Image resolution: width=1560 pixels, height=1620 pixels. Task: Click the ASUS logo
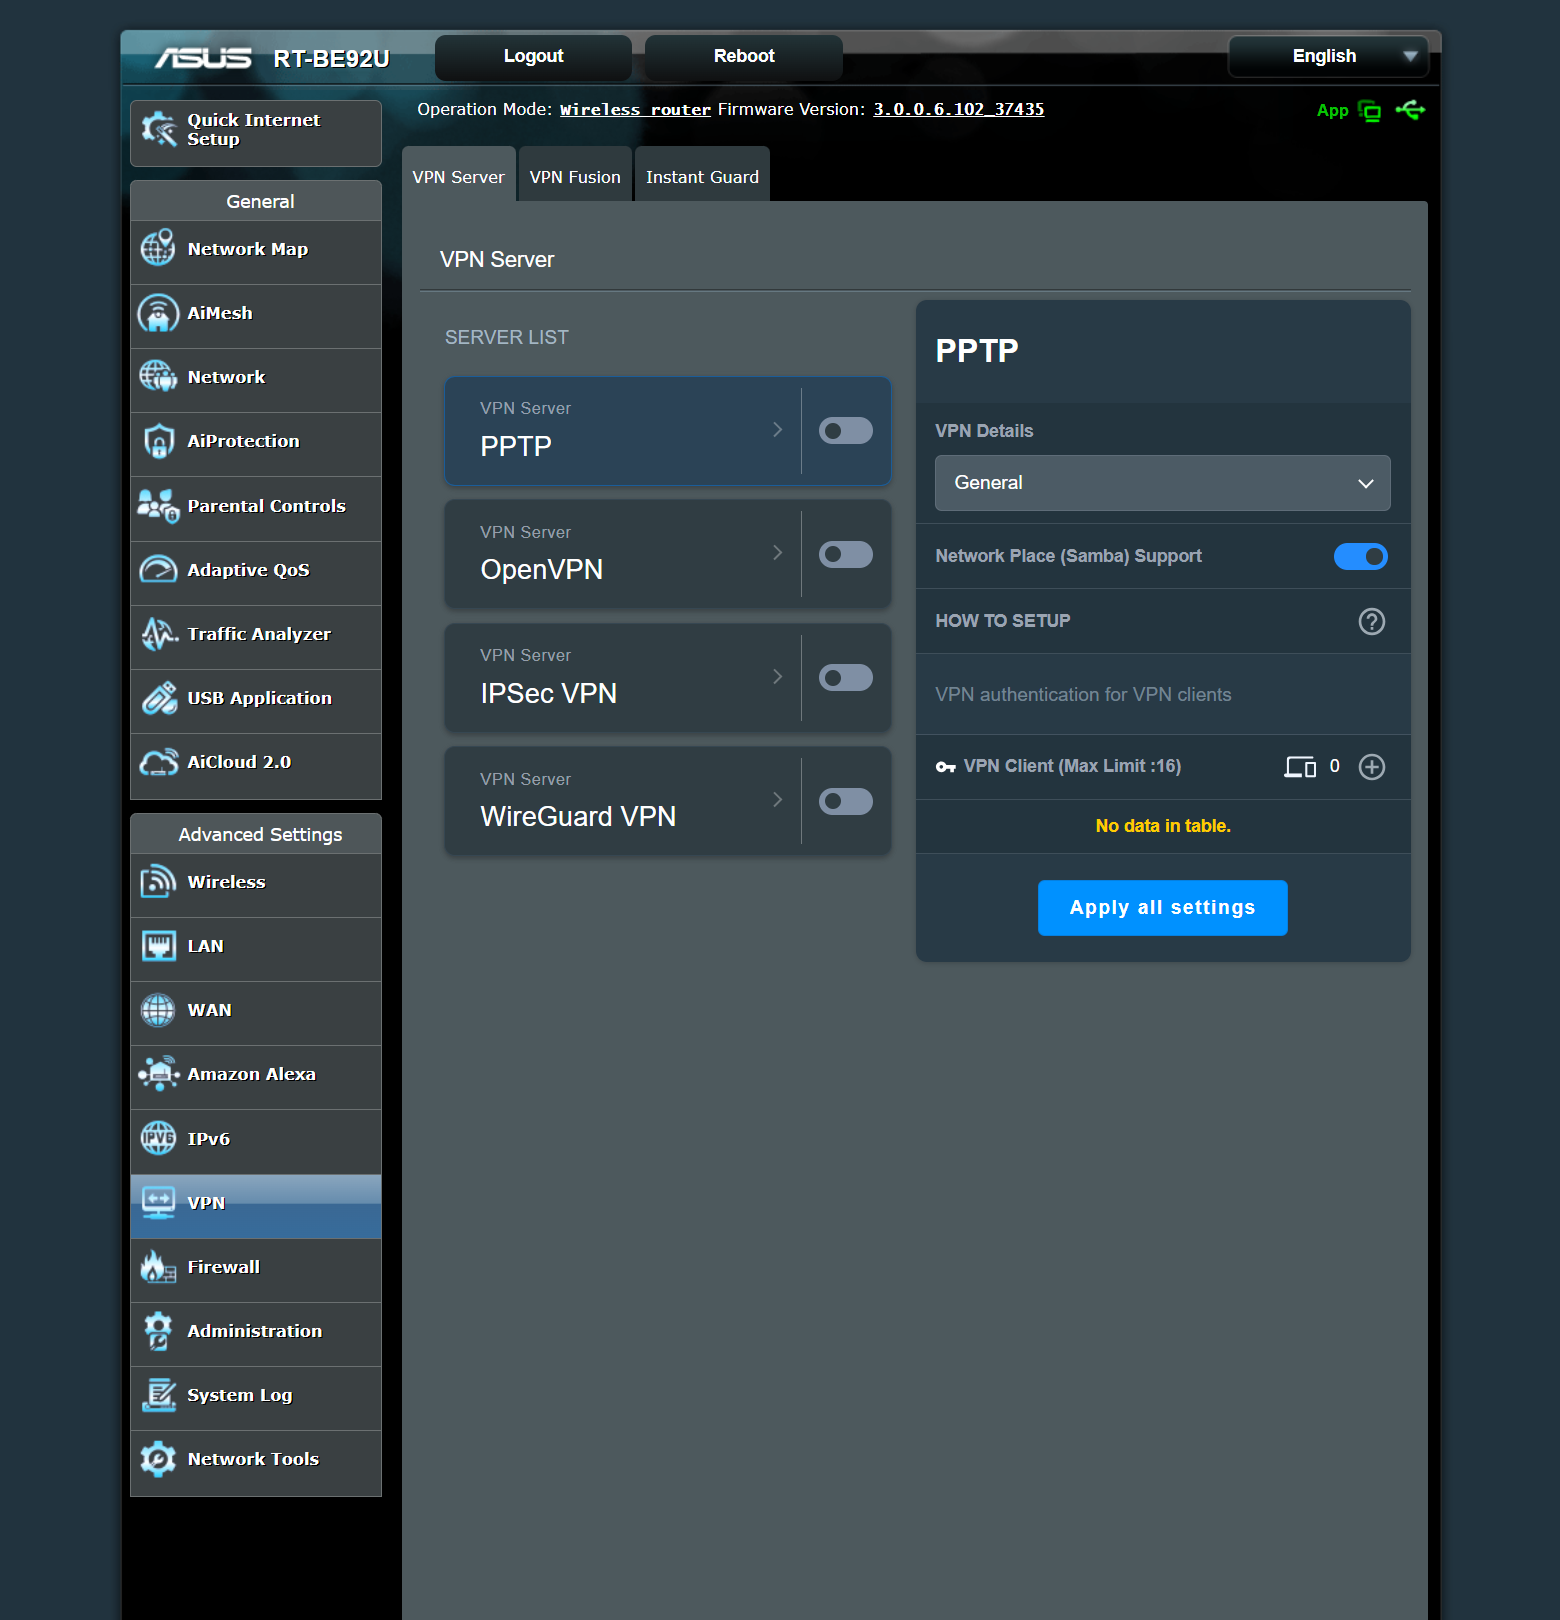click(203, 59)
